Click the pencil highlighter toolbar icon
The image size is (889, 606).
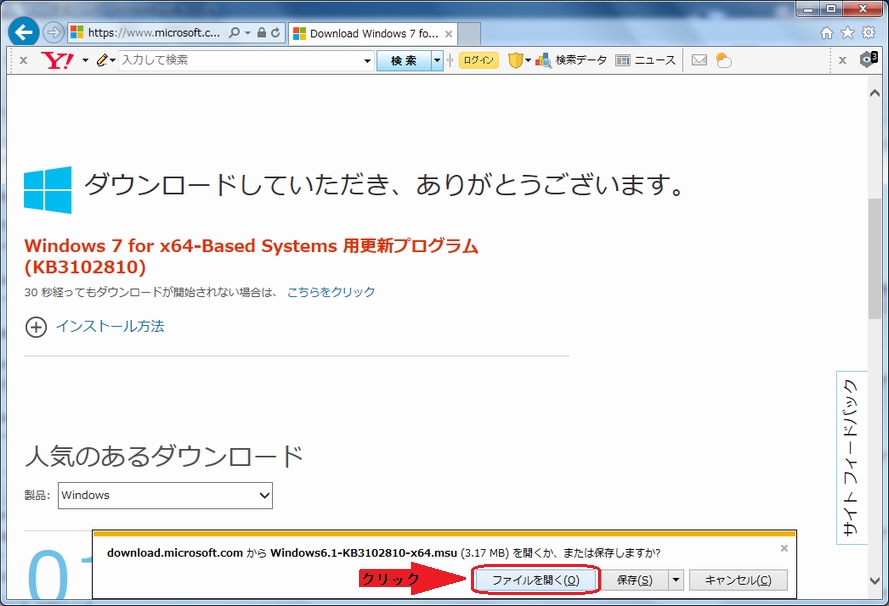(102, 60)
